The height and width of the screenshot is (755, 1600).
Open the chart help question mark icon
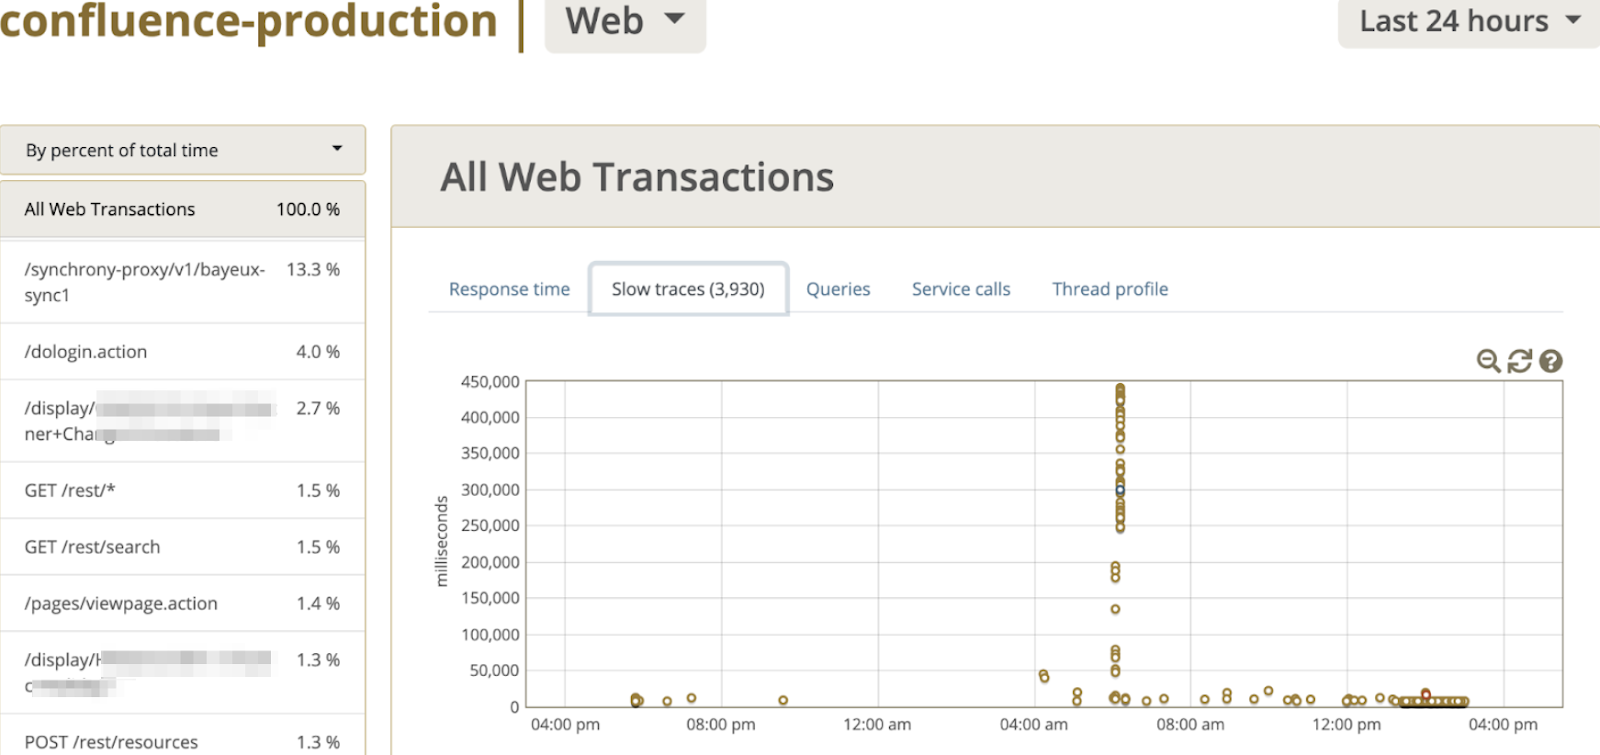1551,361
